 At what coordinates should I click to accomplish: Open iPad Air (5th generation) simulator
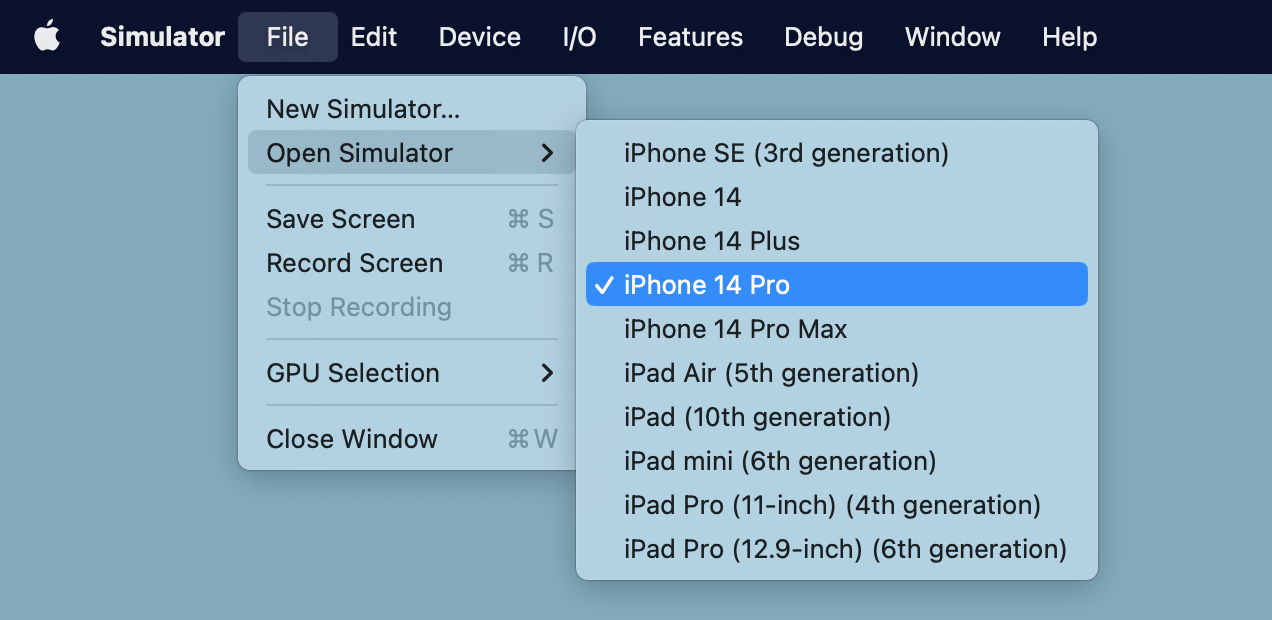772,373
